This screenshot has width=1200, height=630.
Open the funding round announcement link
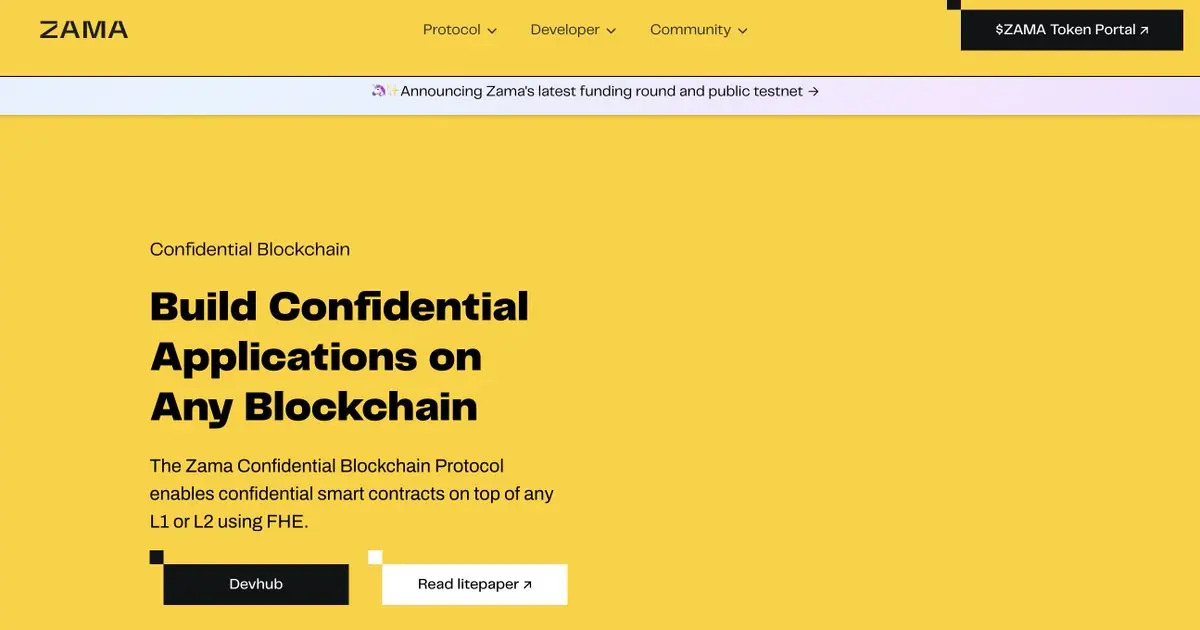(x=596, y=91)
